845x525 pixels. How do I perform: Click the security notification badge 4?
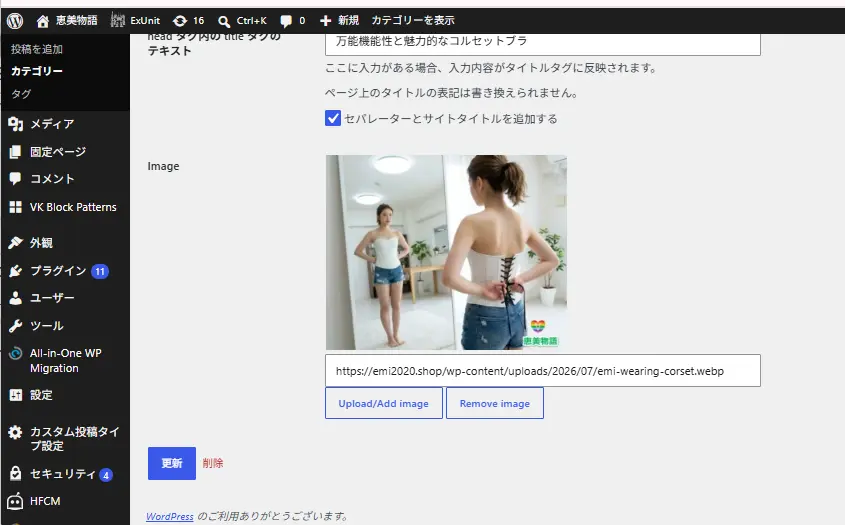106,475
